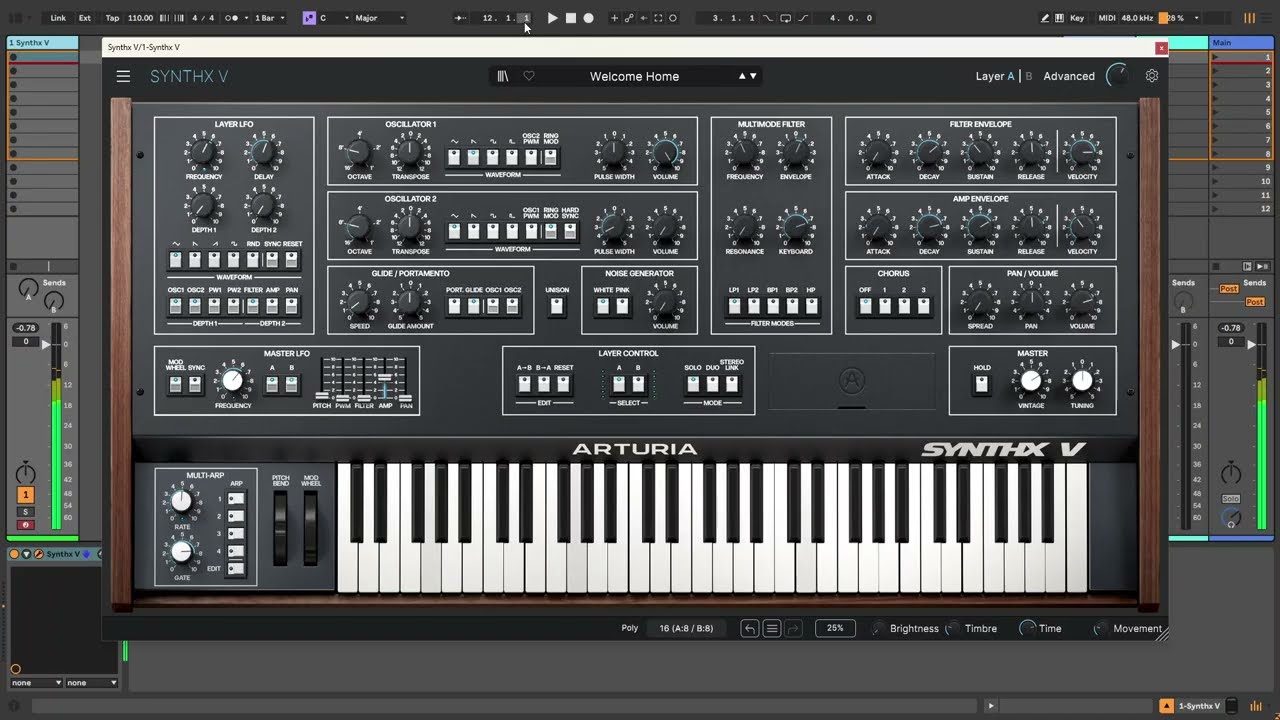Viewport: 1280px width, 720px height.
Task: Switch to Layer B
Action: pyautogui.click(x=1029, y=76)
